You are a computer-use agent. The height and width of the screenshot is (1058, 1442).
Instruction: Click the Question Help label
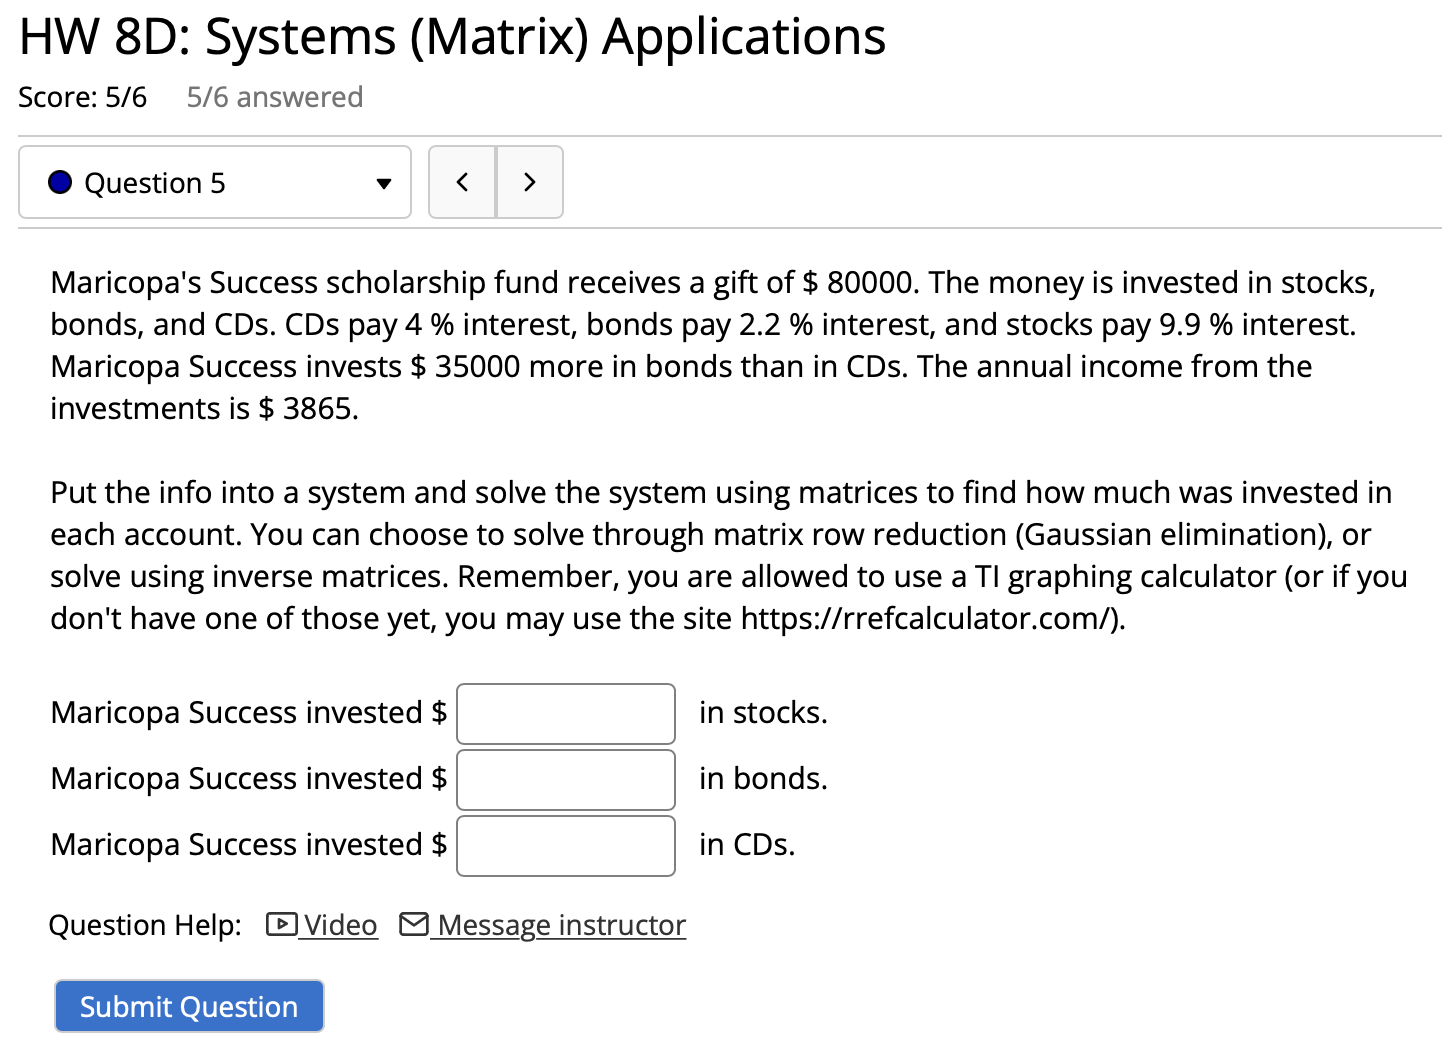click(x=144, y=924)
